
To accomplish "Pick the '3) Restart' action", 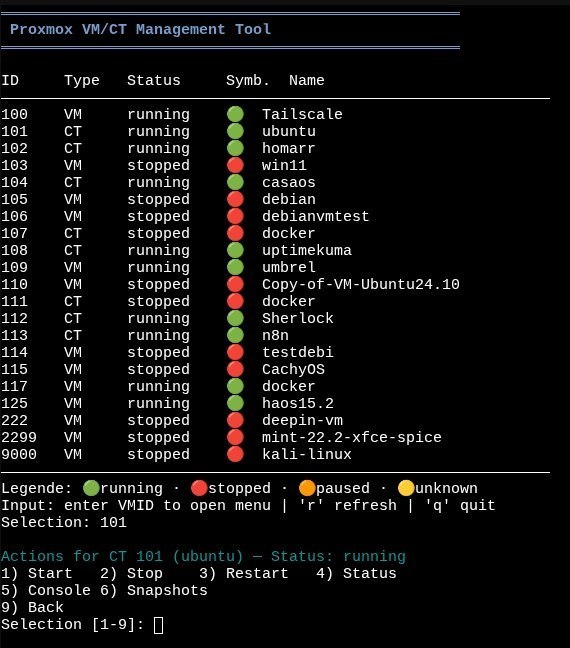I will tap(243, 573).
